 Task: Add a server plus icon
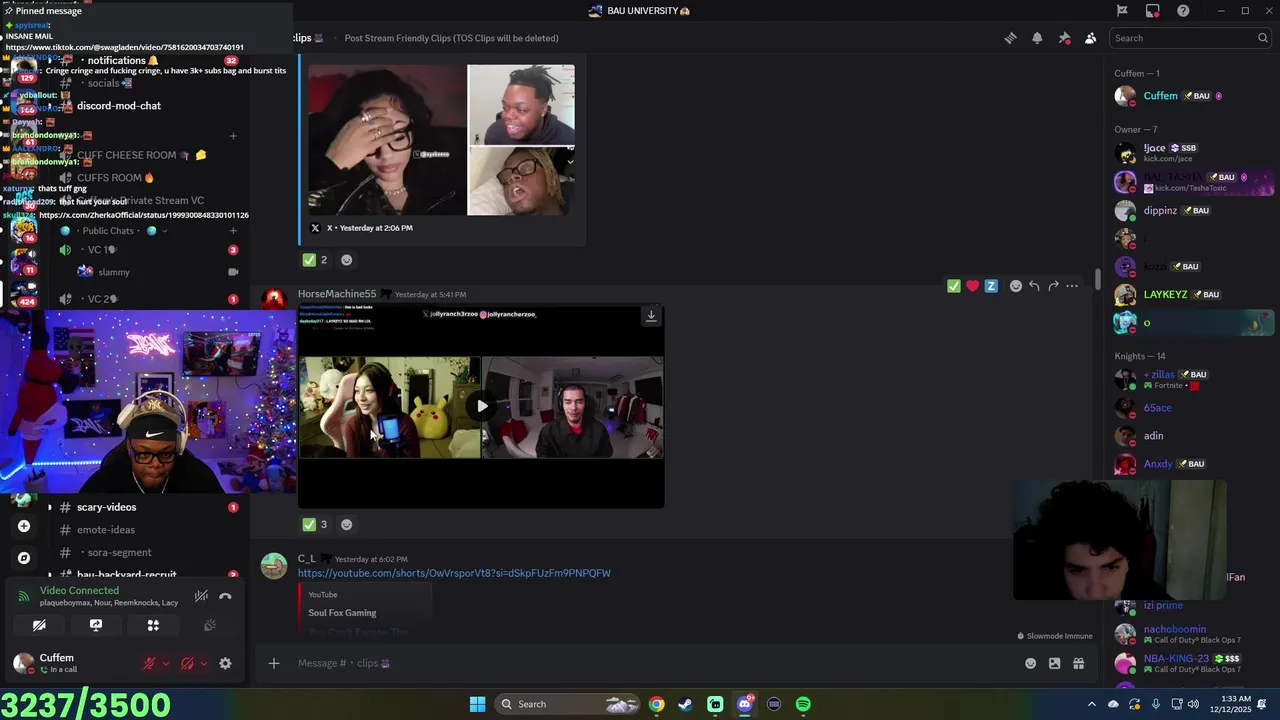point(24,526)
